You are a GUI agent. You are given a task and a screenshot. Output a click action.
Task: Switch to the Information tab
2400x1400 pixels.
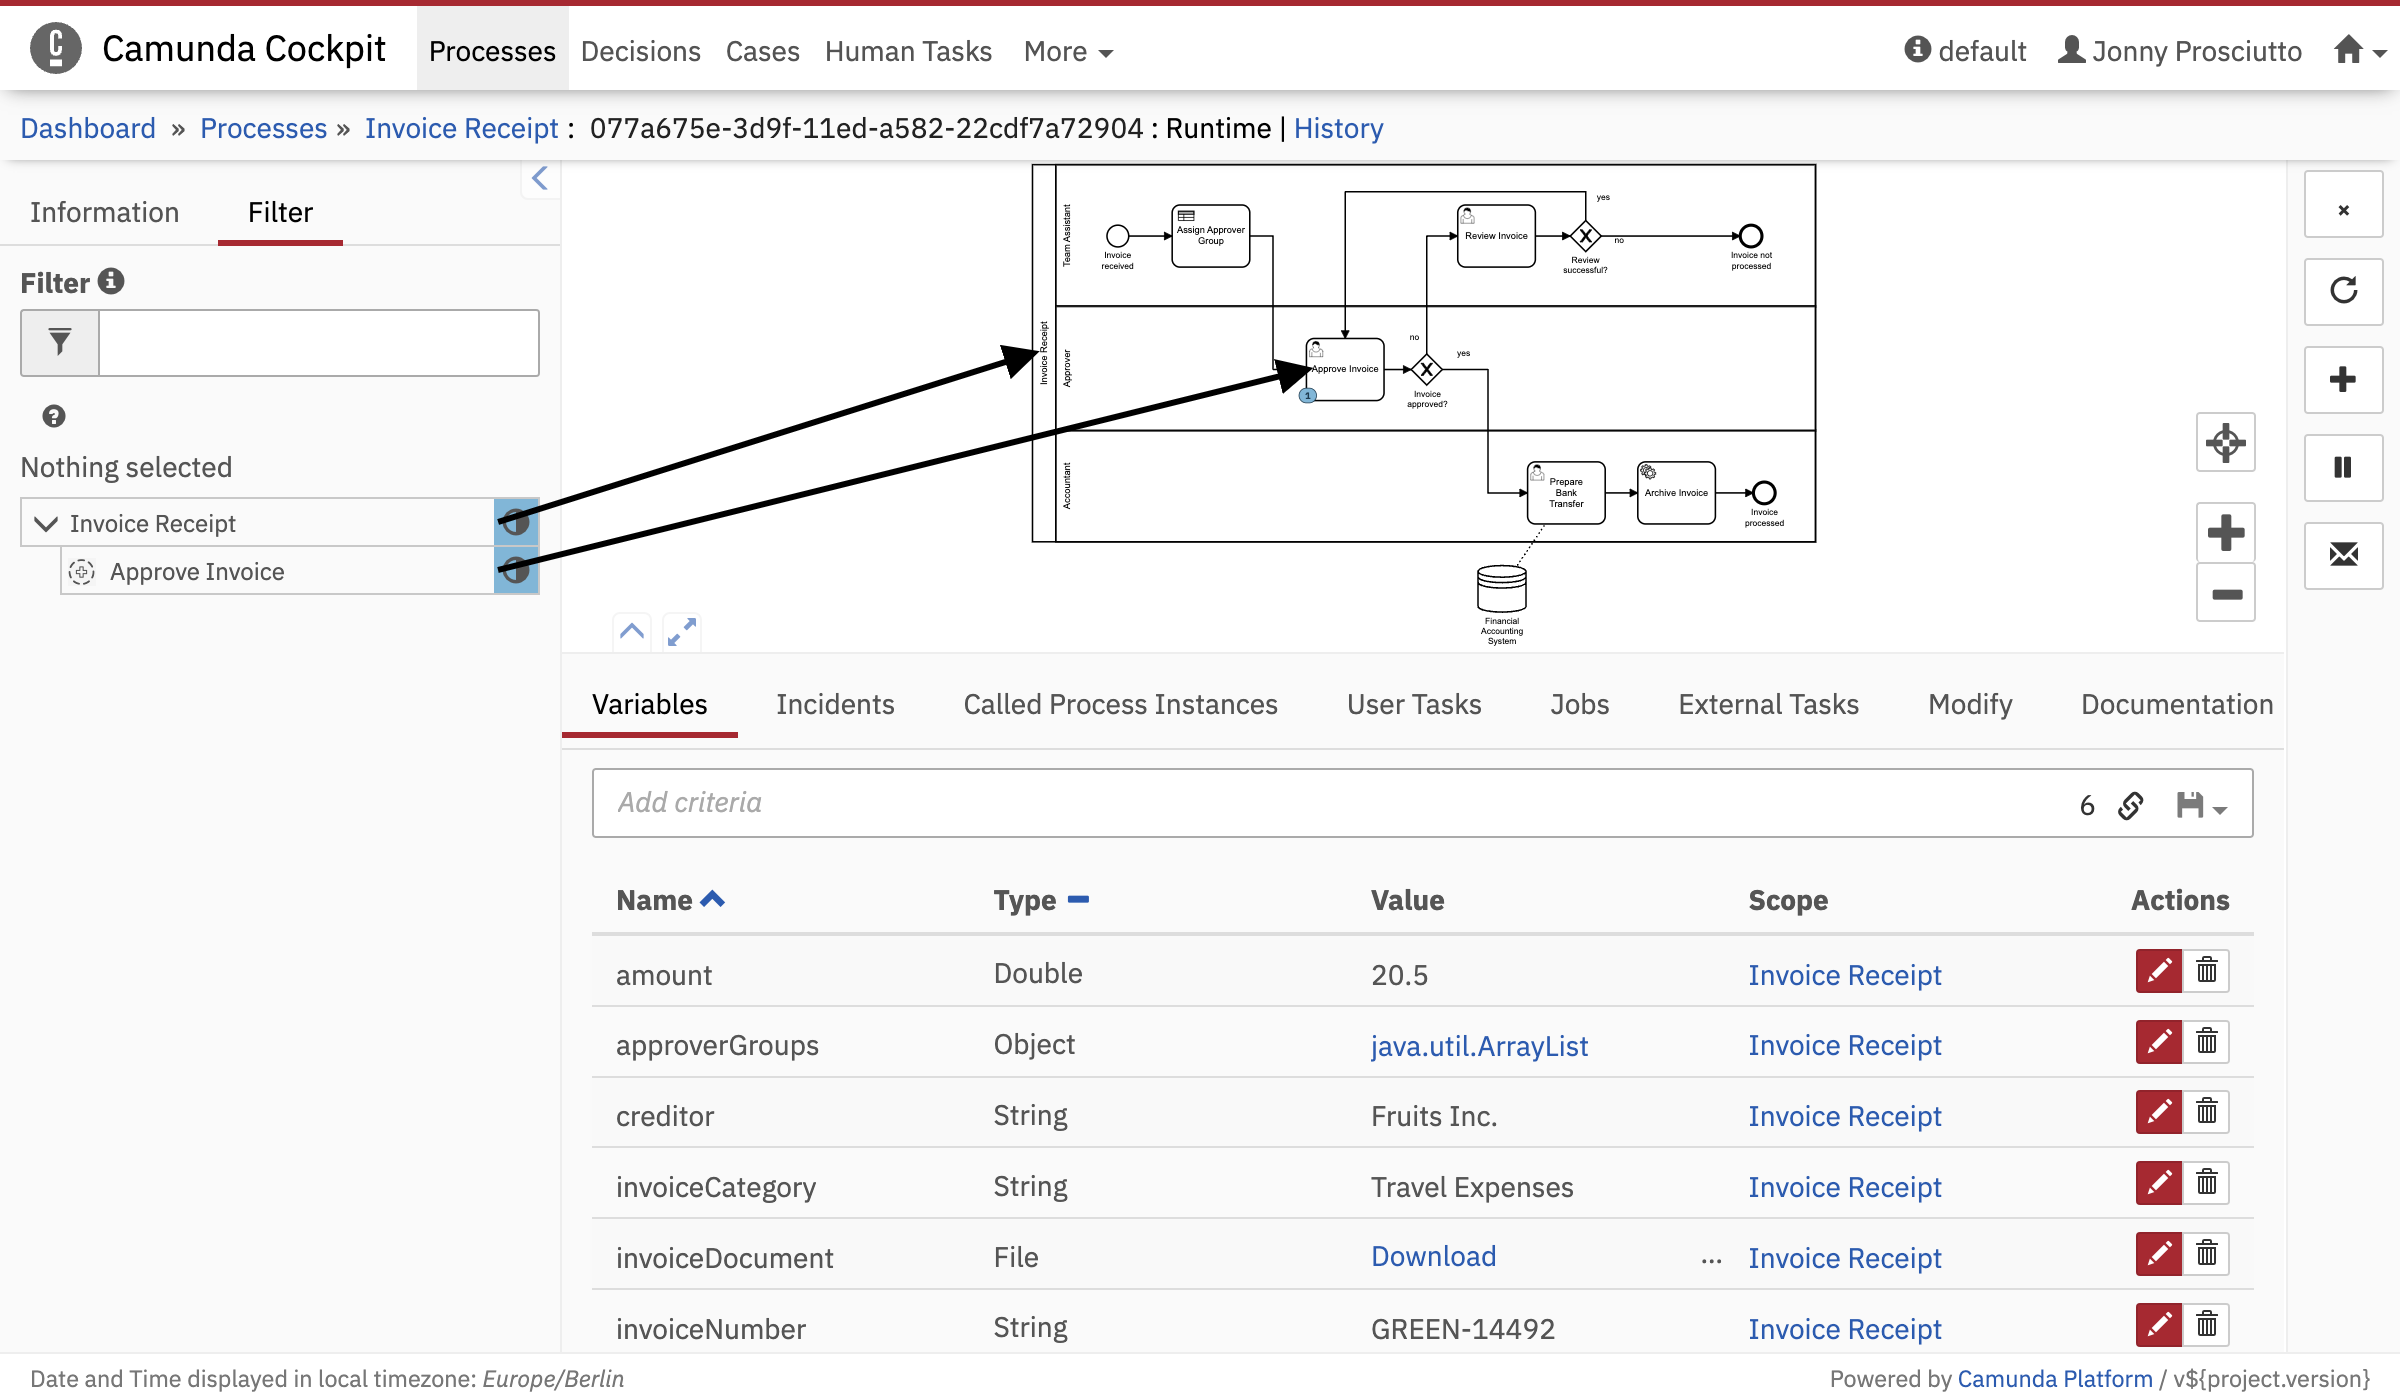(x=104, y=212)
